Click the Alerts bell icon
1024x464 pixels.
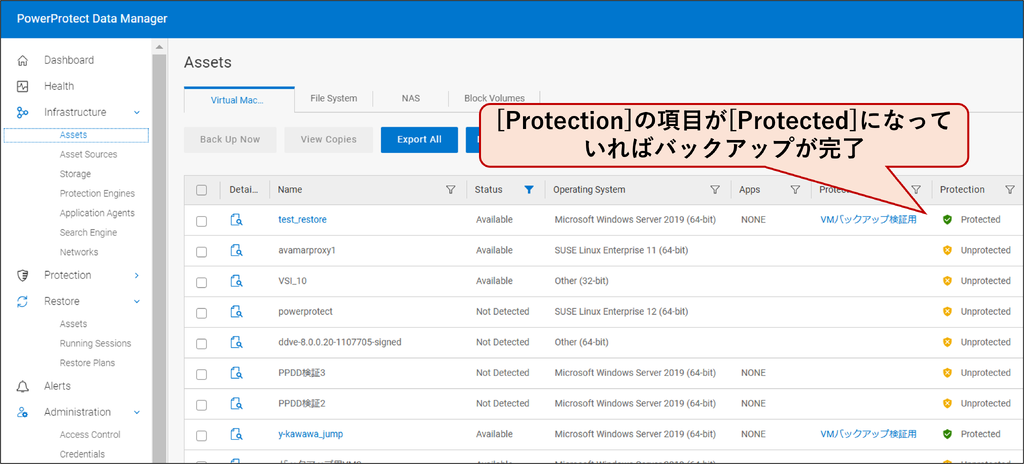[x=23, y=386]
